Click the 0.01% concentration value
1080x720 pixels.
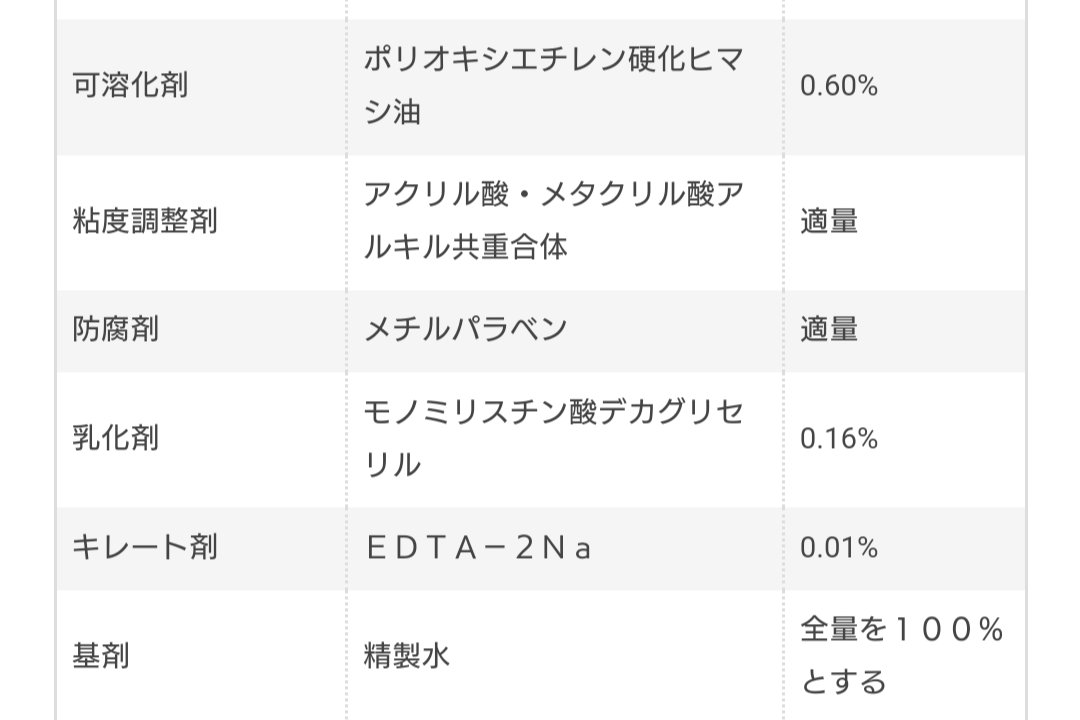[838, 547]
